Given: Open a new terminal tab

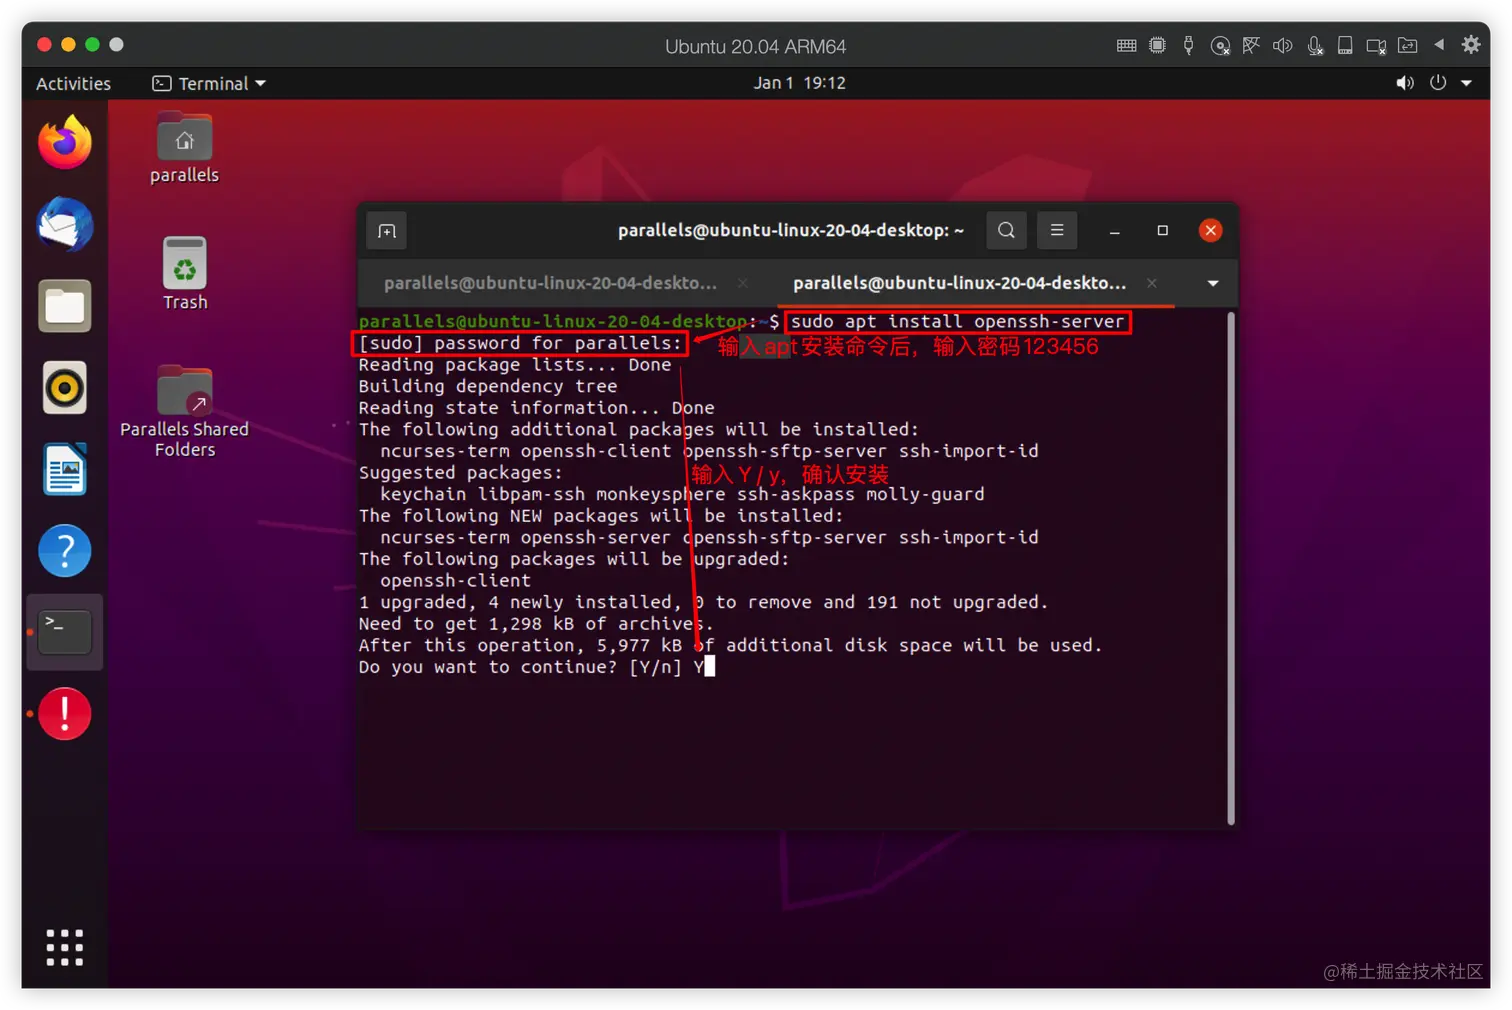Looking at the screenshot, I should 387,231.
